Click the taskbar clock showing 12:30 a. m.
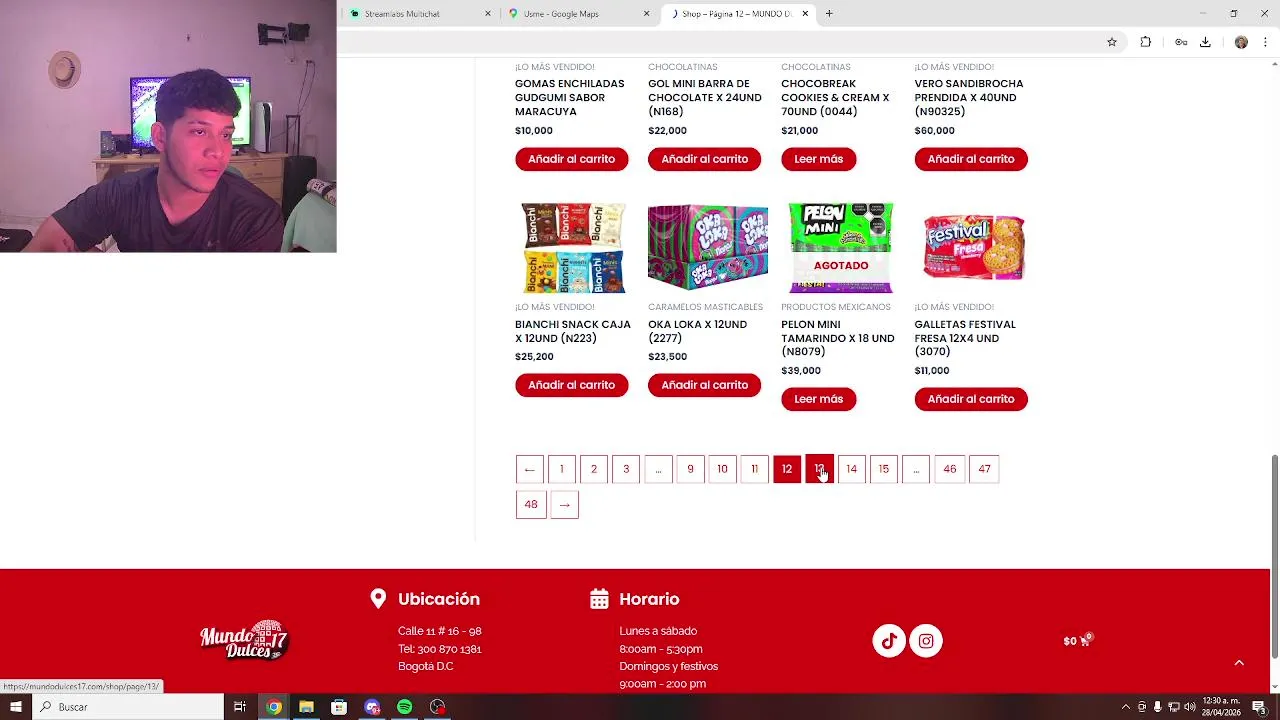Image resolution: width=1280 pixels, height=720 pixels. [x=1221, y=707]
